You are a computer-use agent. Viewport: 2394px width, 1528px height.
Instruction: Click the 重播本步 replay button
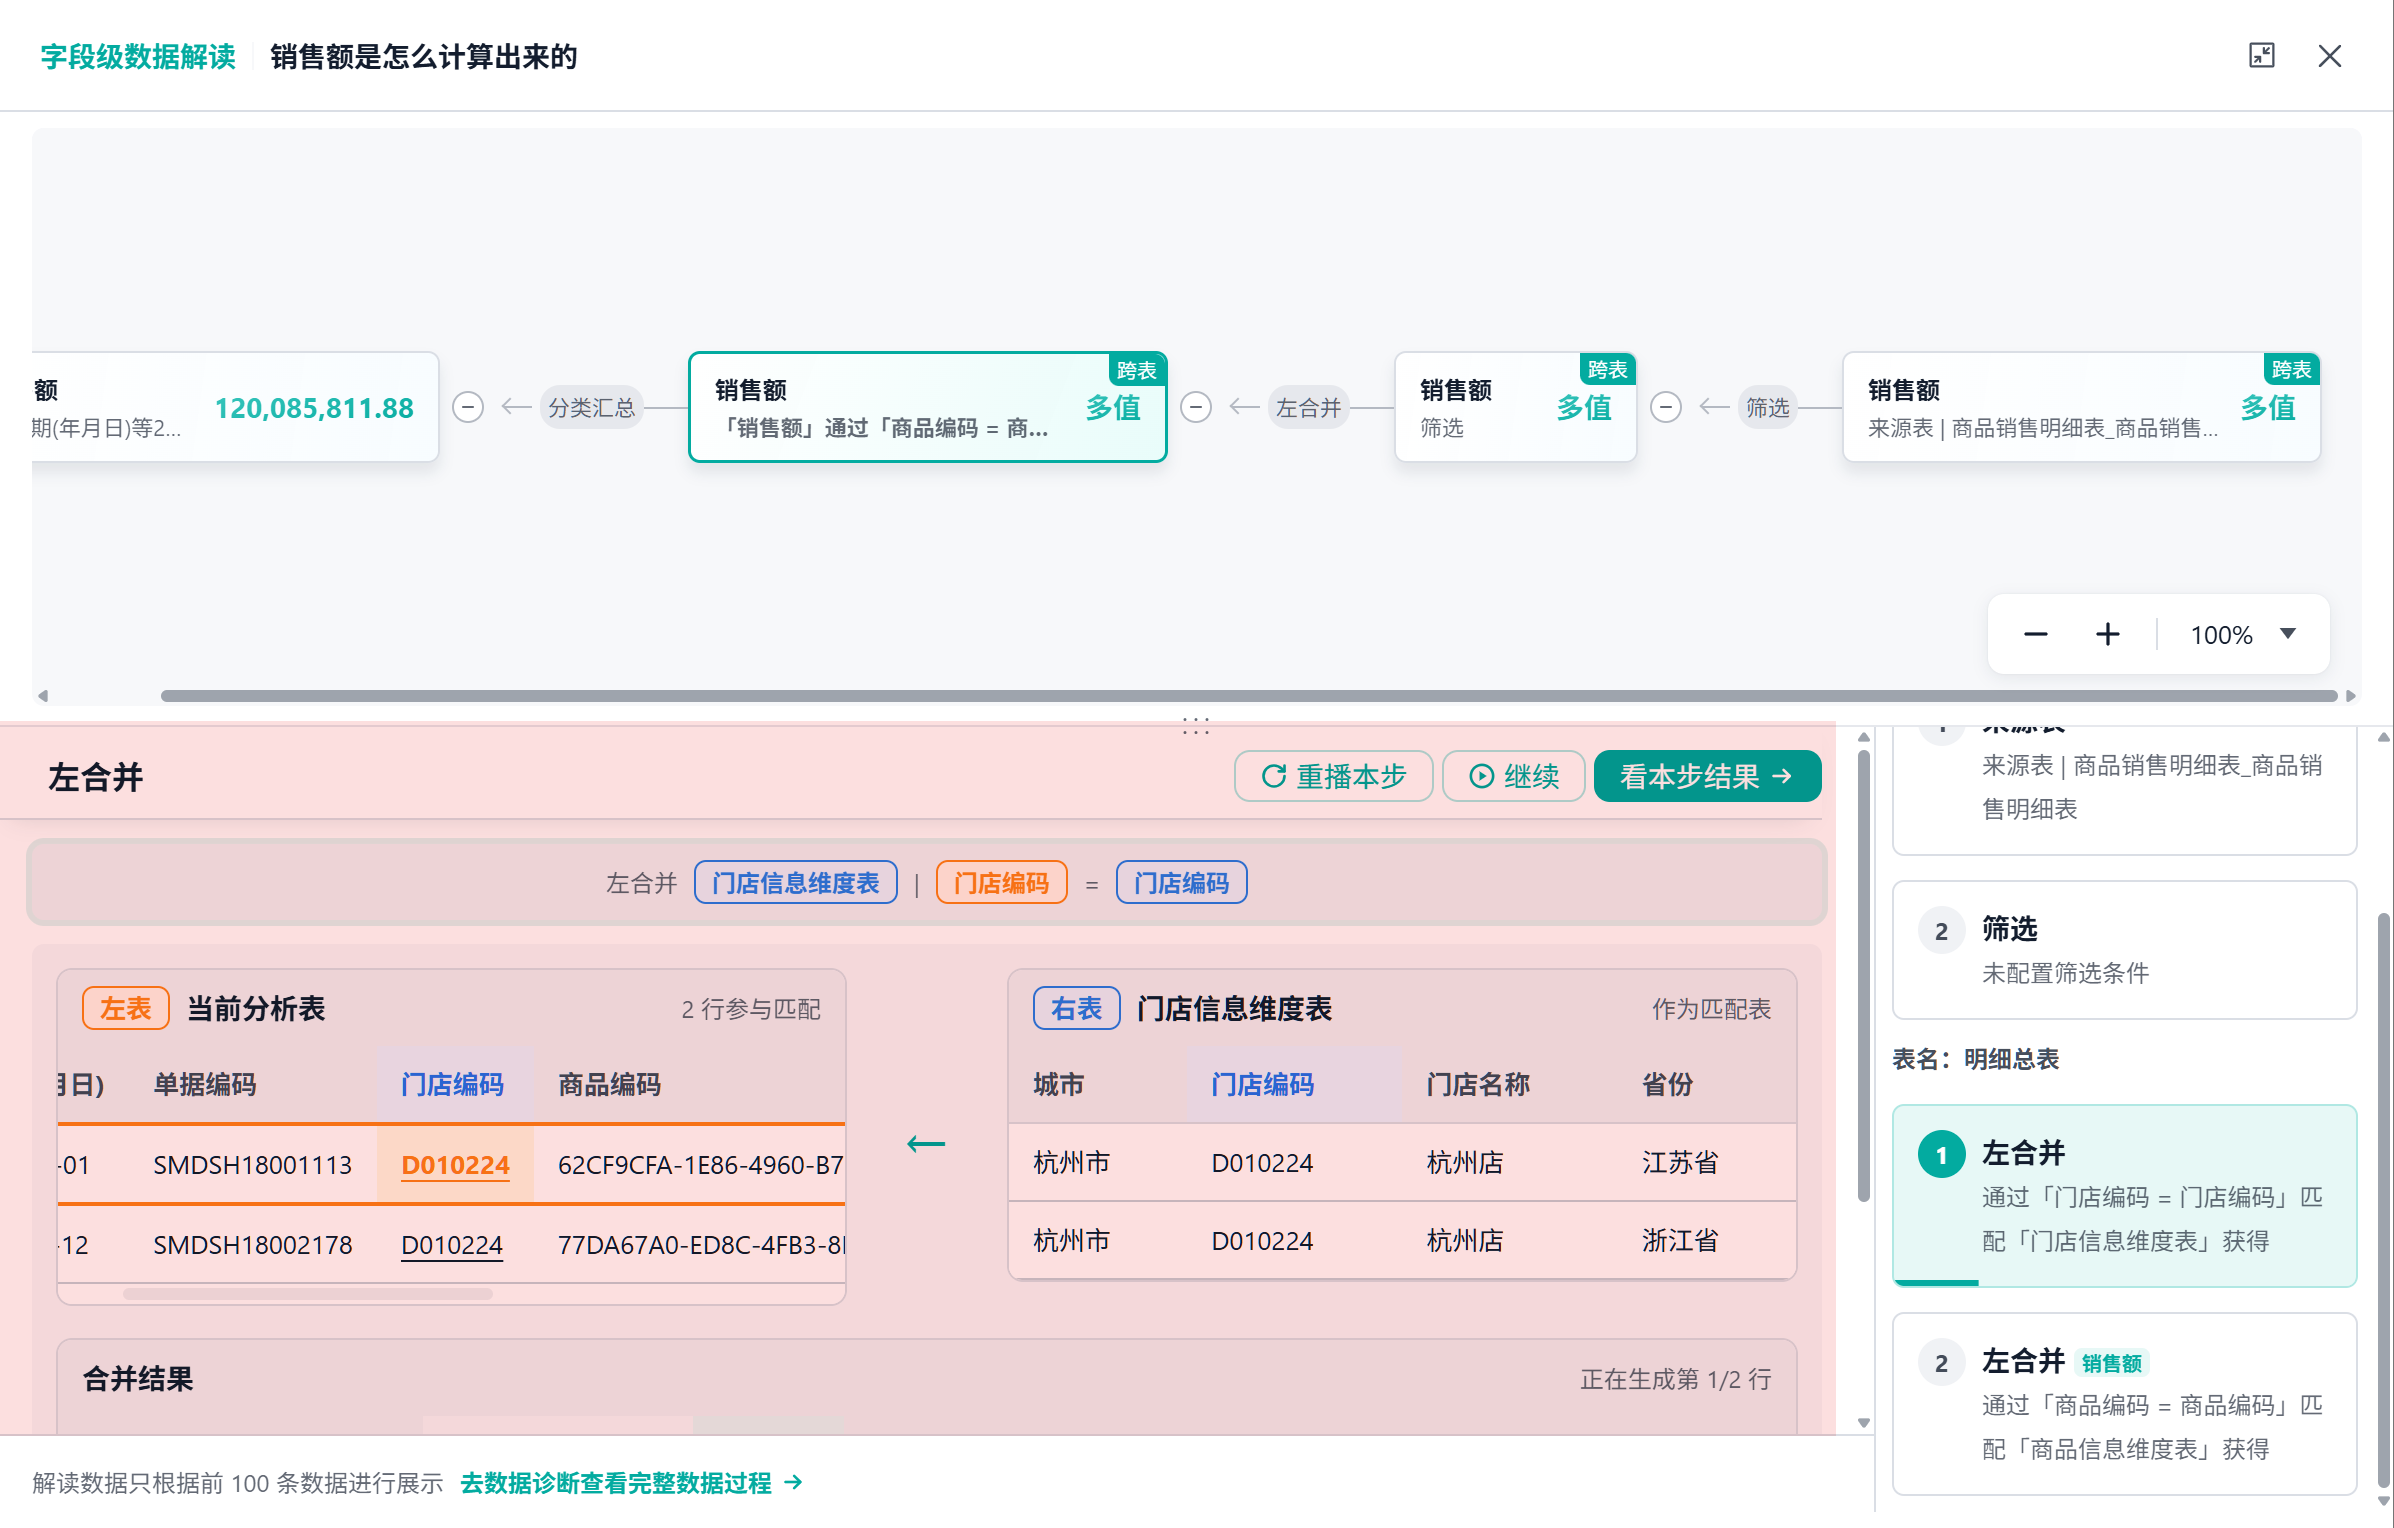point(1334,776)
